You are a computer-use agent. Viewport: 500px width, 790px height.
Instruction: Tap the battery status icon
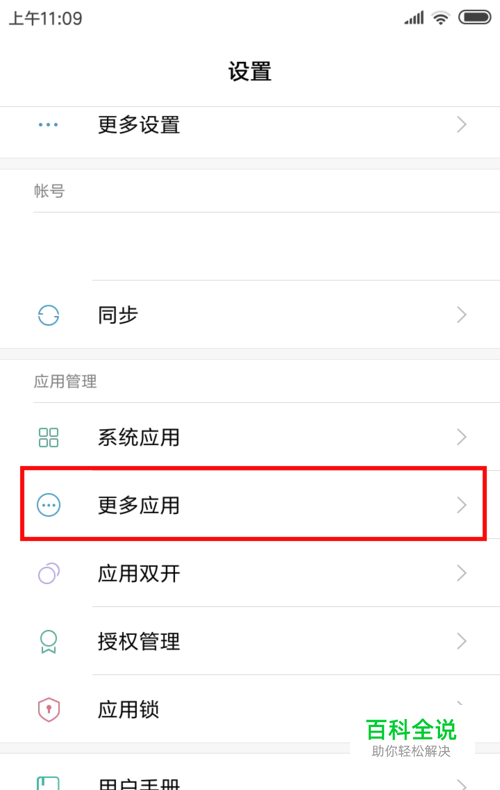[474, 18]
